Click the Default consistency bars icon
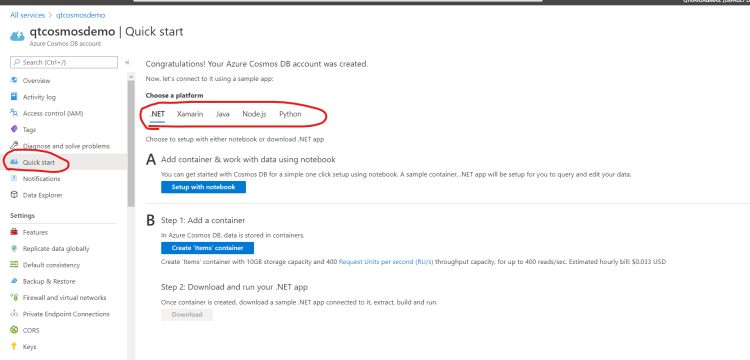This screenshot has height=360, width=750. pyautogui.click(x=14, y=265)
